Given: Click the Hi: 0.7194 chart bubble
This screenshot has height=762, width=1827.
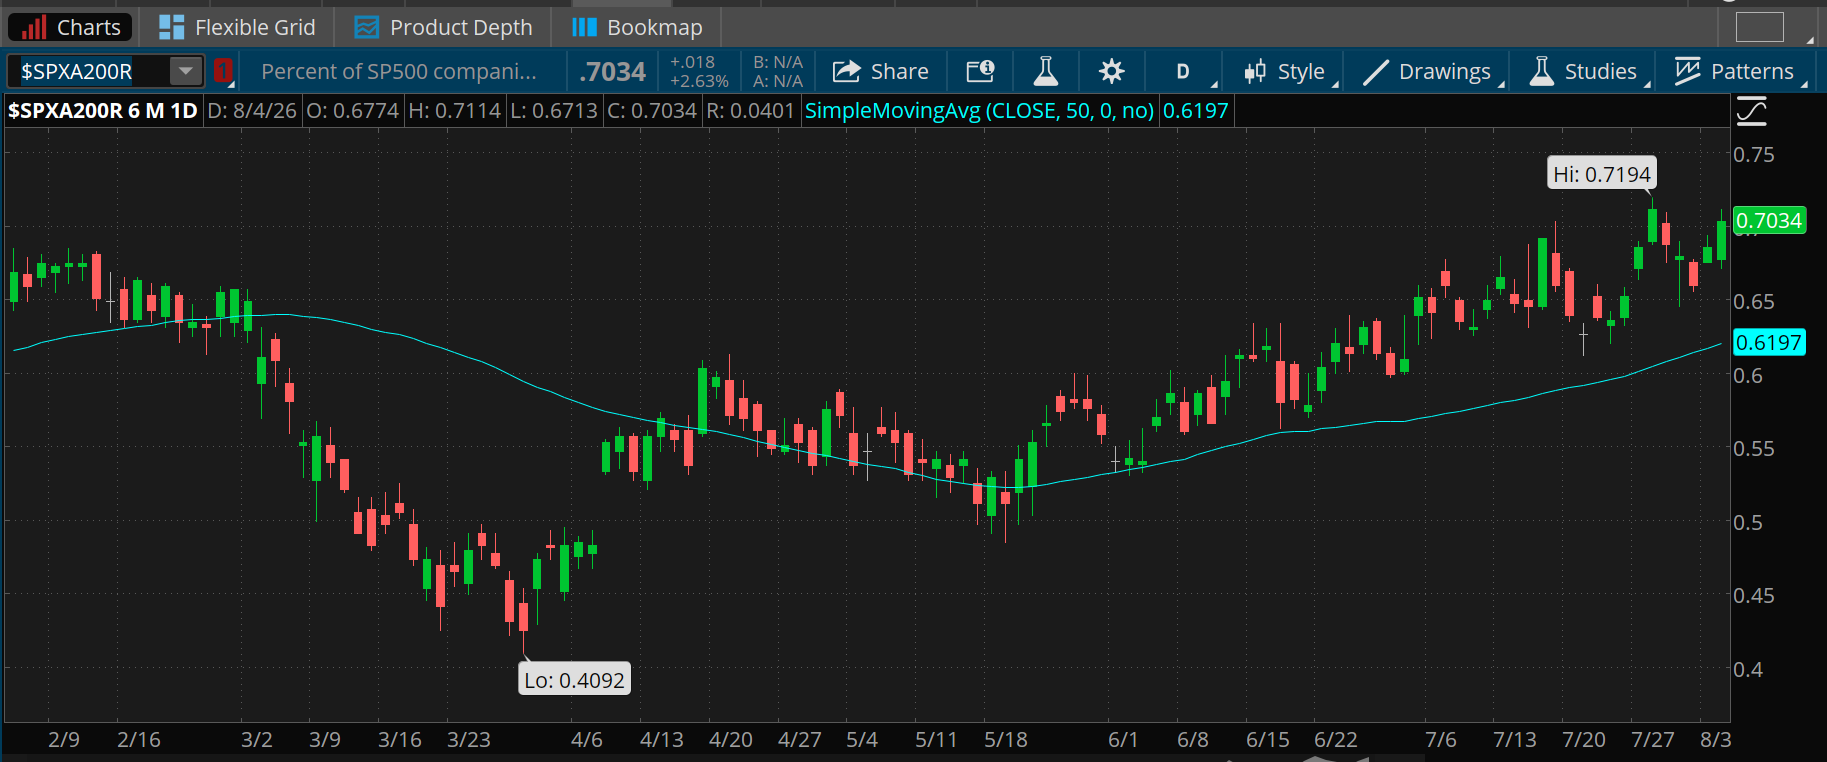Looking at the screenshot, I should tap(1602, 174).
